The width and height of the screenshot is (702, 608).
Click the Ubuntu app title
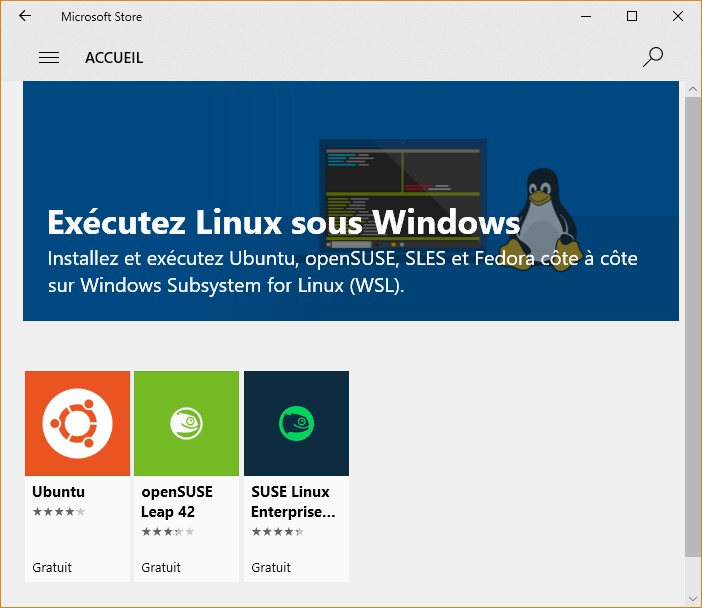[x=59, y=492]
